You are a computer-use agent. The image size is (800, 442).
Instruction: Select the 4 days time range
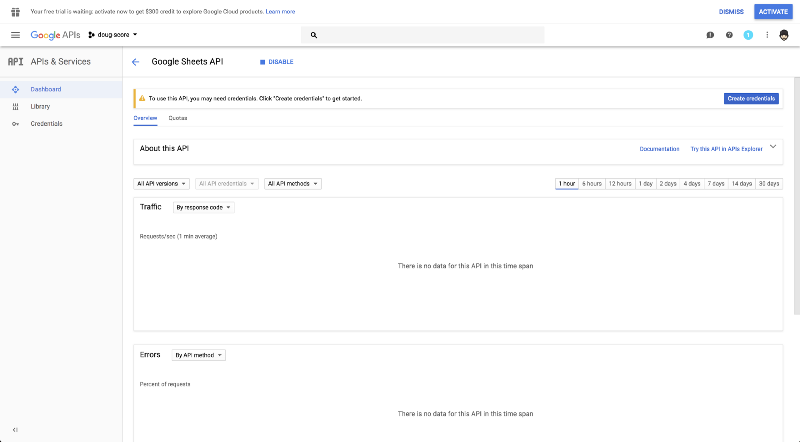(x=692, y=184)
